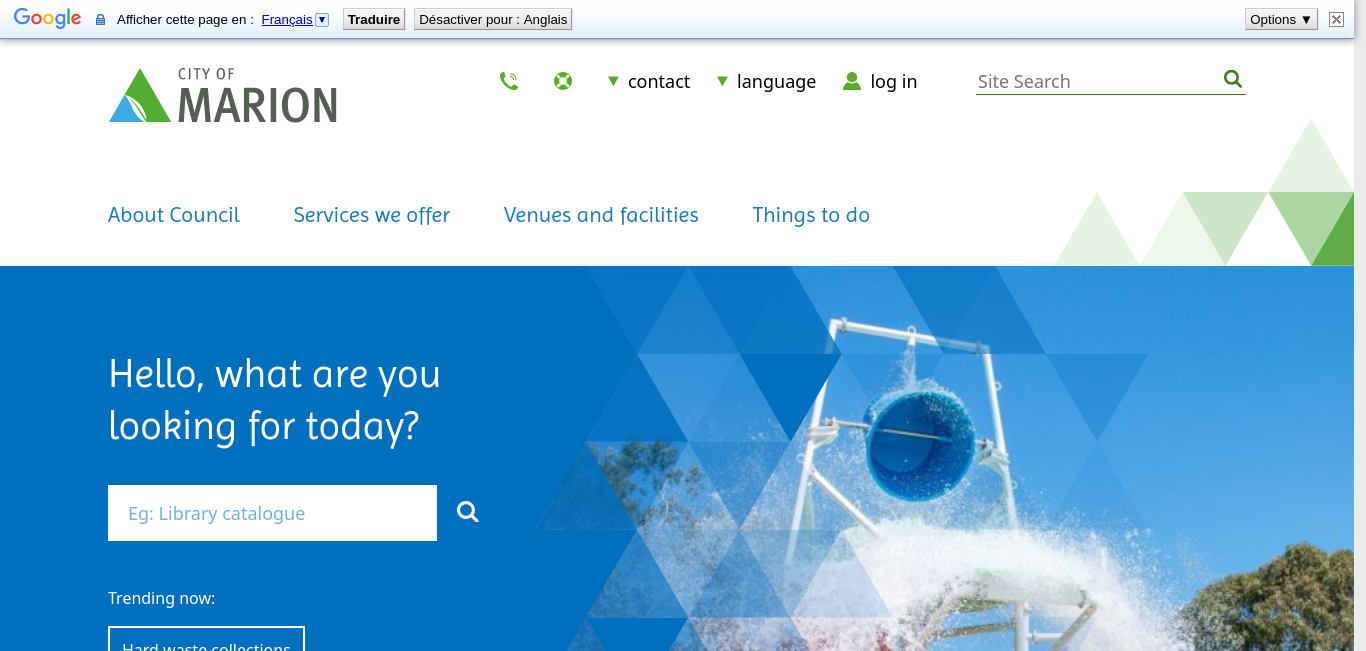Viewport: 1366px width, 651px height.
Task: Open the Services we offer menu
Action: point(372,215)
